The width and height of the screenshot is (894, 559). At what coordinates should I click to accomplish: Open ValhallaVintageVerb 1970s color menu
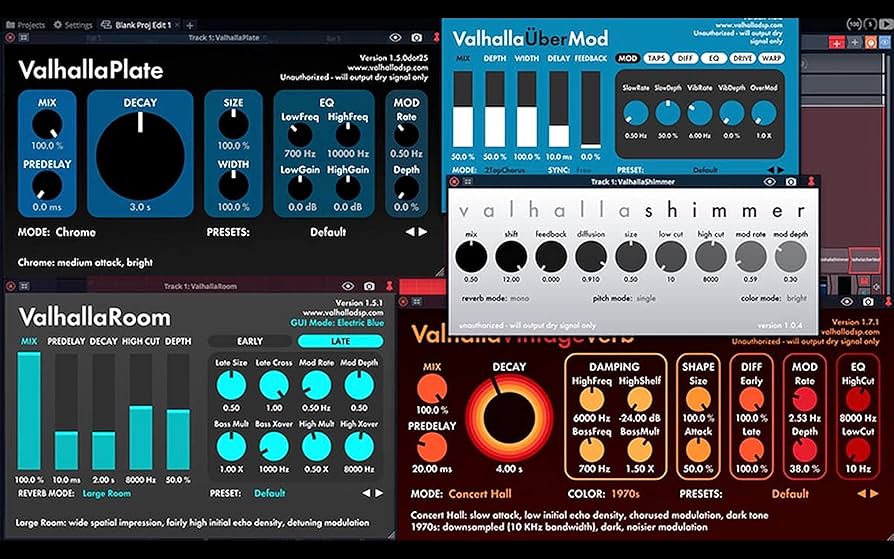tap(625, 494)
